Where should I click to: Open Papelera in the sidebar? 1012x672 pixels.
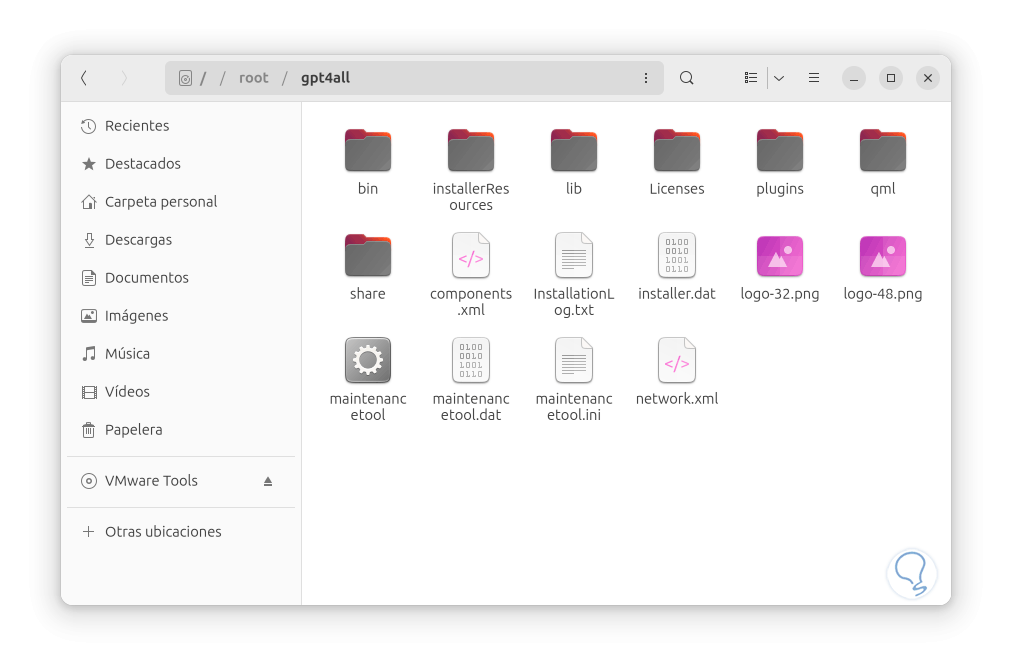click(x=181, y=430)
